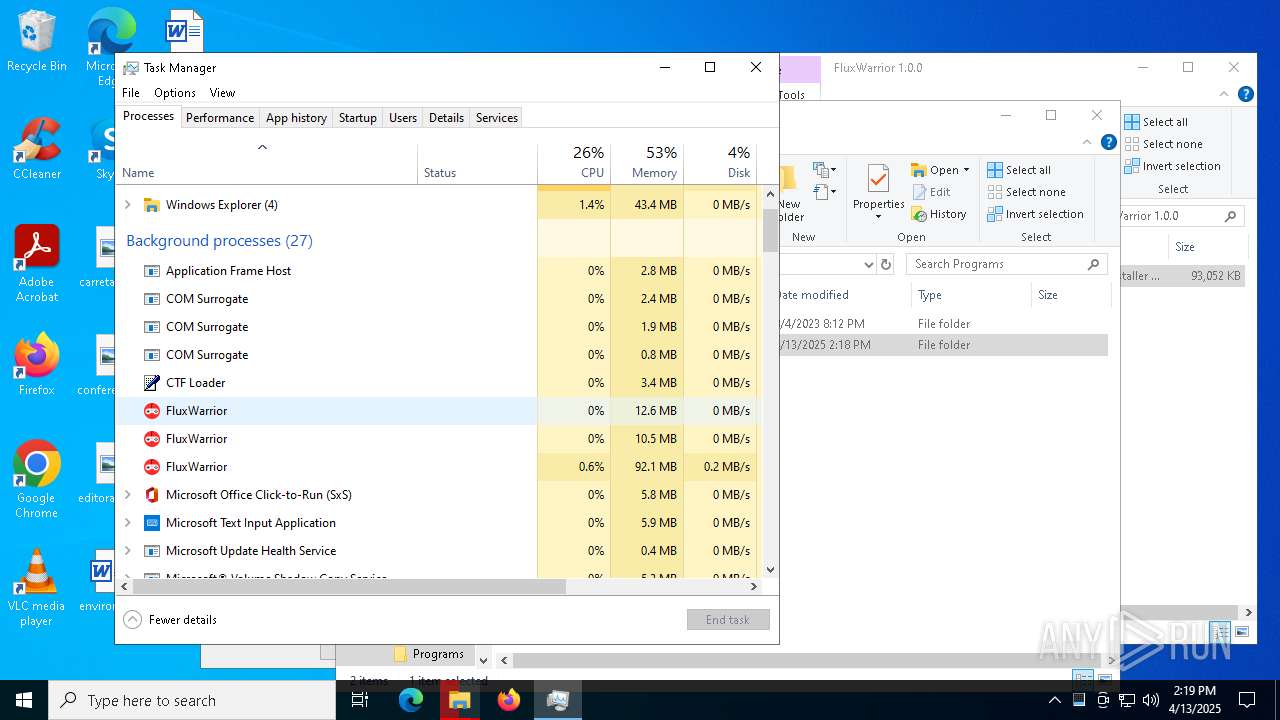
Task: Click the Microsoft Update Health Service icon
Action: point(152,551)
